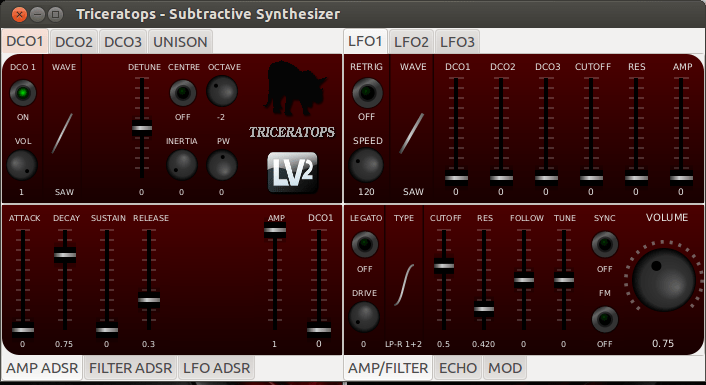Image resolution: width=706 pixels, height=385 pixels.
Task: Toggle the FM switch
Action: tap(605, 319)
